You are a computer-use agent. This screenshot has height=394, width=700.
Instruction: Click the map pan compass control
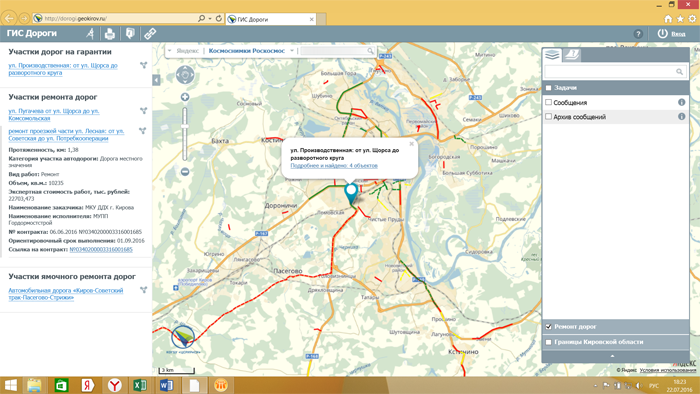click(185, 75)
